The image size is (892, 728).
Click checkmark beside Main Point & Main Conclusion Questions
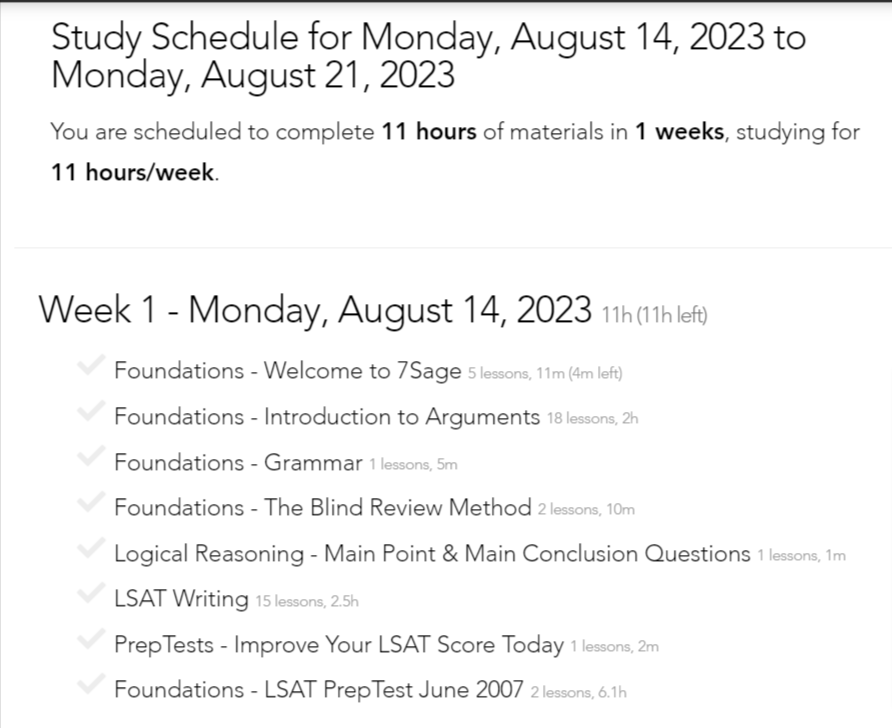click(91, 550)
